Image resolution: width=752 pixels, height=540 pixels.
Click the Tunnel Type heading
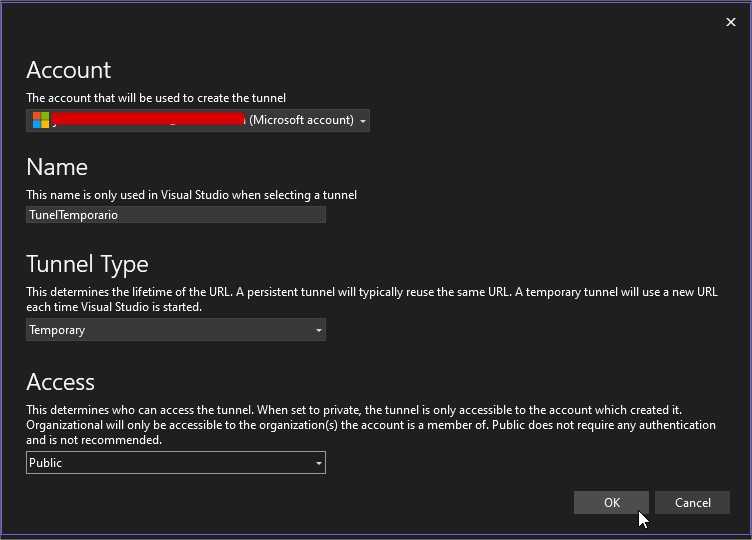pos(87,264)
